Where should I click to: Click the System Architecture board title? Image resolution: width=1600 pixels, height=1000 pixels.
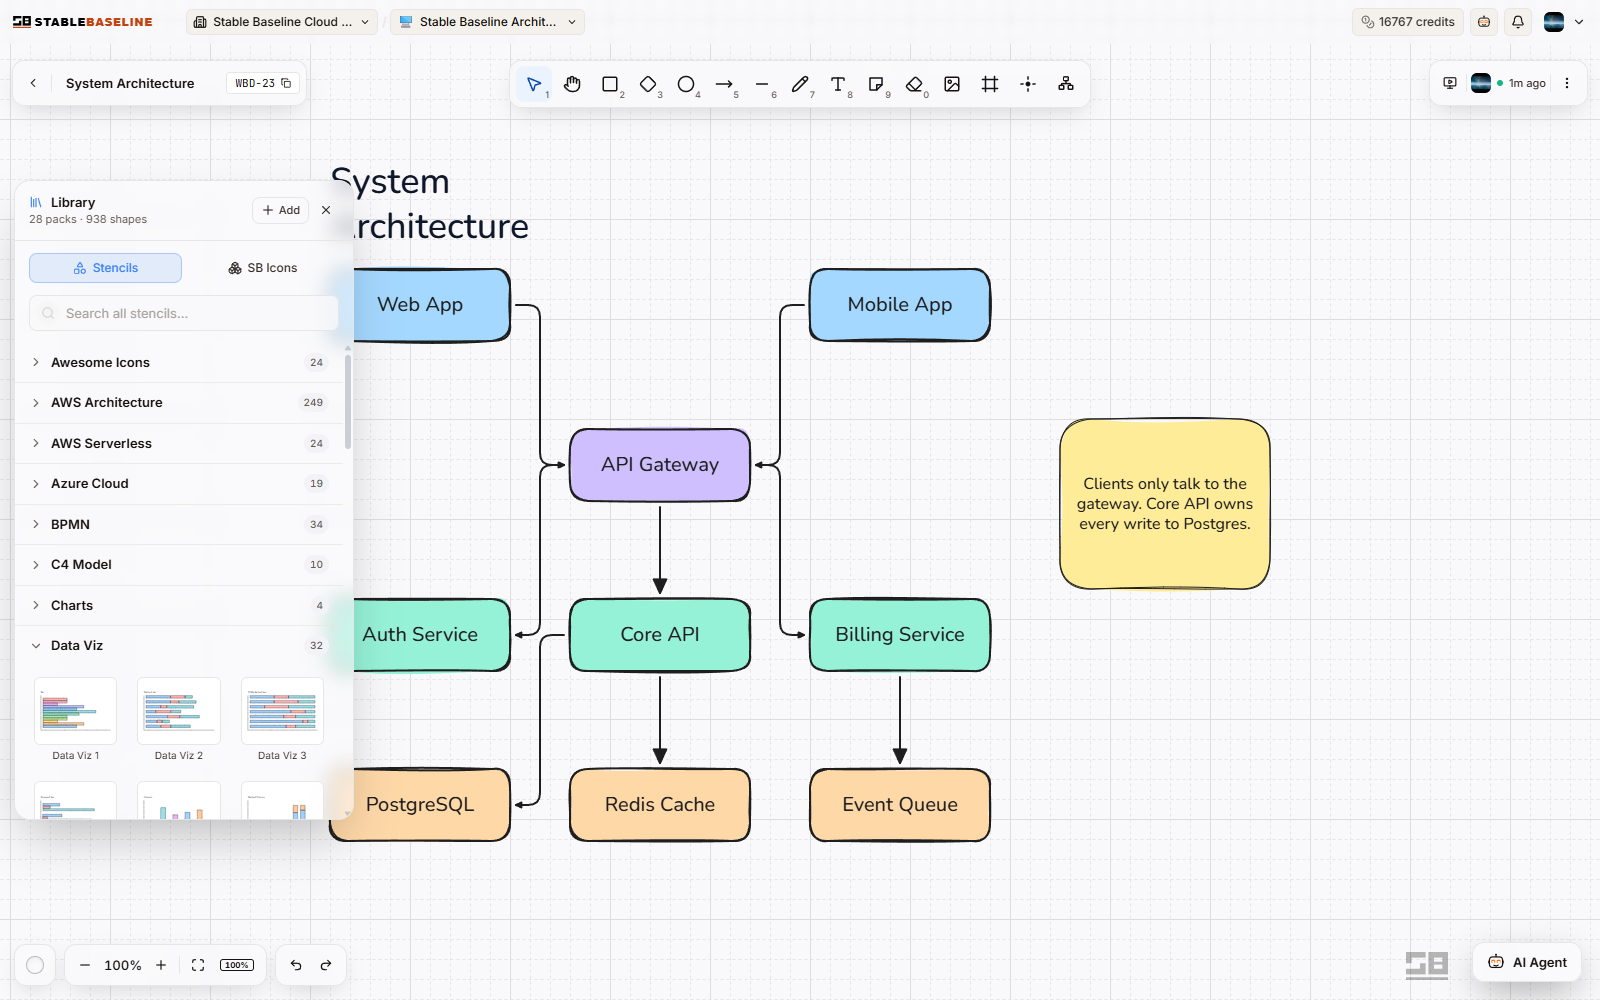click(130, 83)
